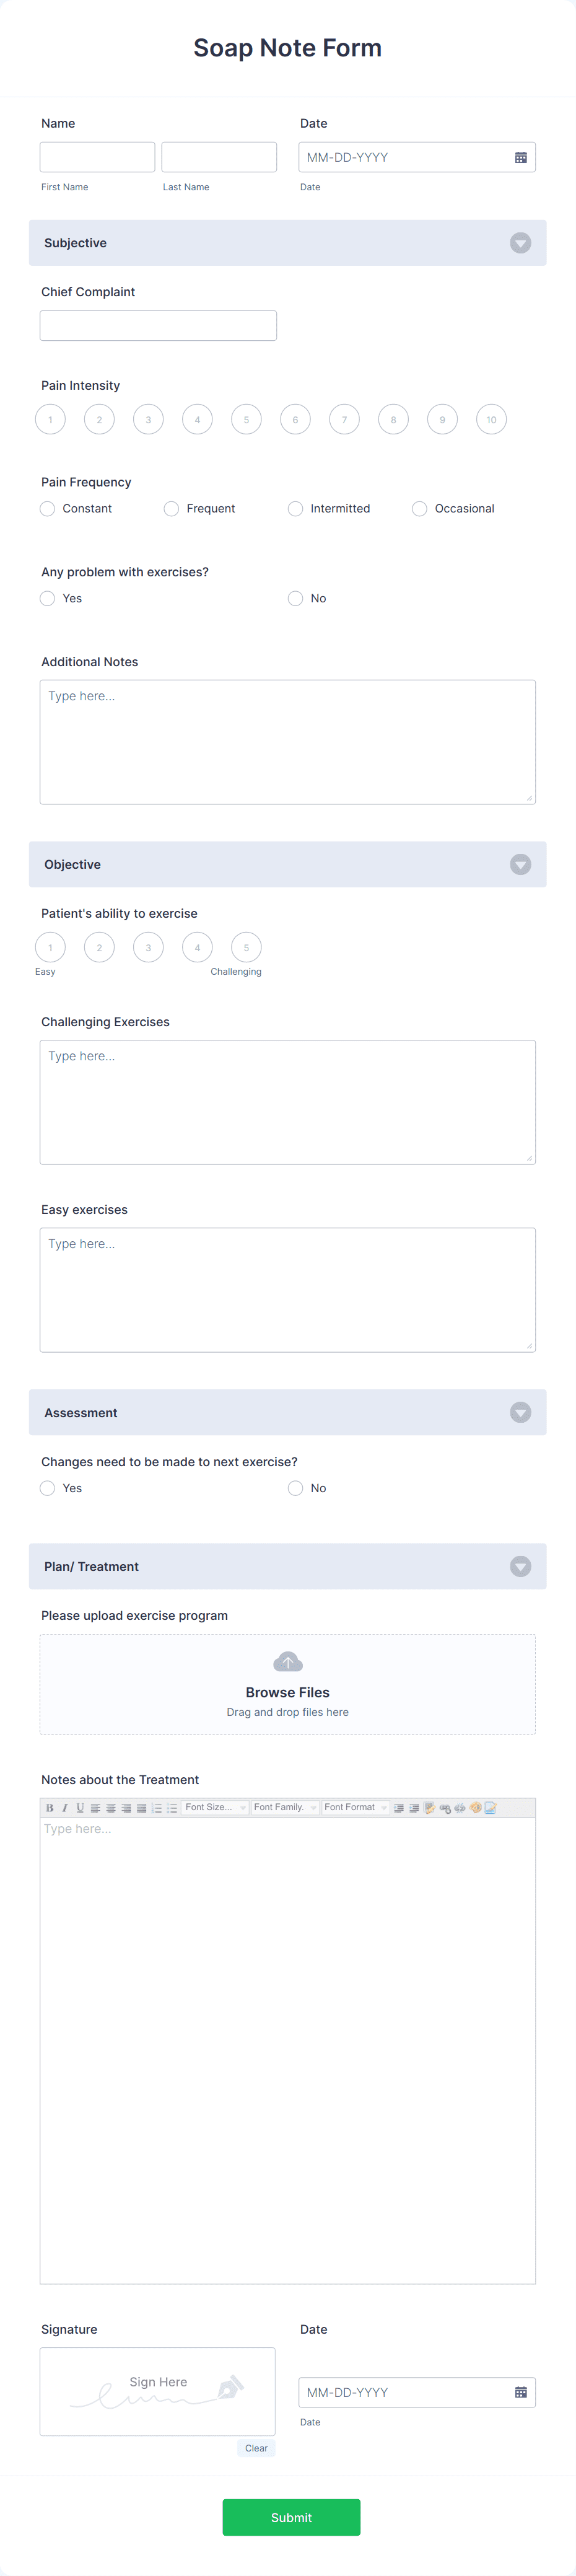Apply italic formatting in the treatment notes toolbar
The width and height of the screenshot is (576, 2576).
(x=65, y=1807)
